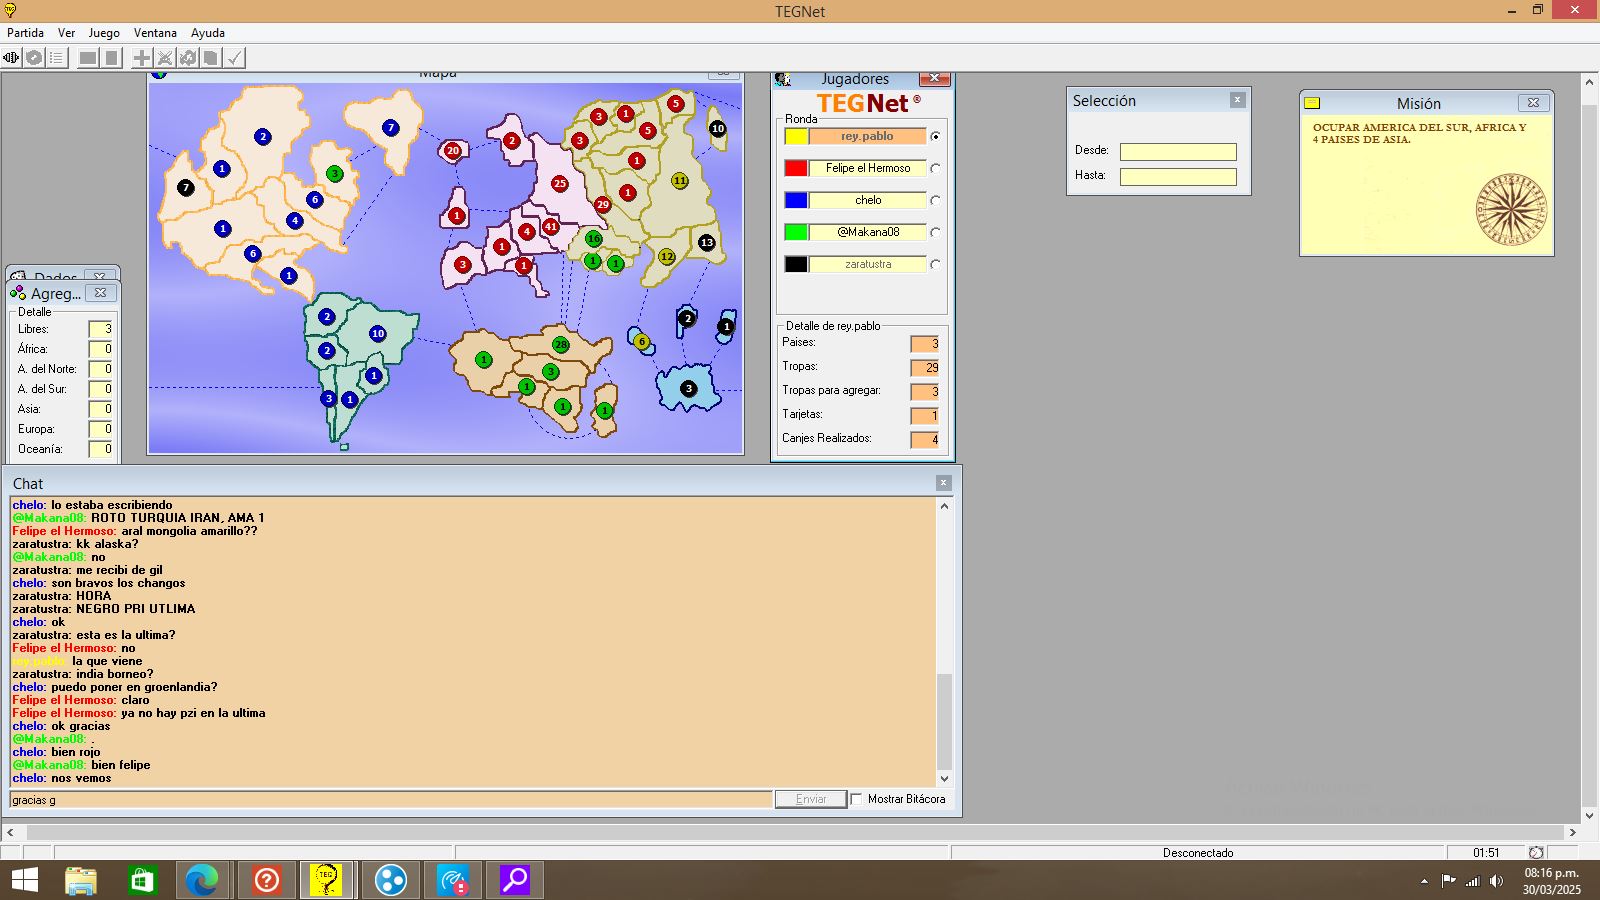Click the rey.pablo player name label
The image size is (1600, 900).
867,136
